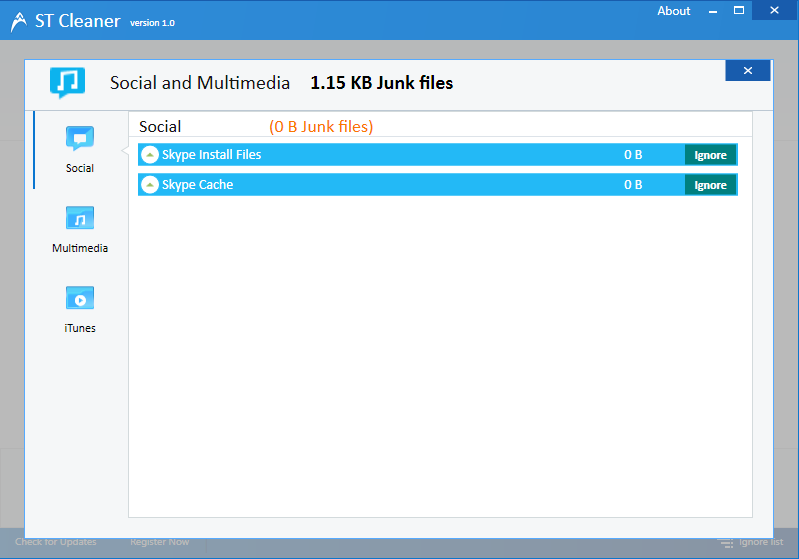This screenshot has height=559, width=799.
Task: Click the ST Cleaner logo in title bar
Action: (18, 21)
